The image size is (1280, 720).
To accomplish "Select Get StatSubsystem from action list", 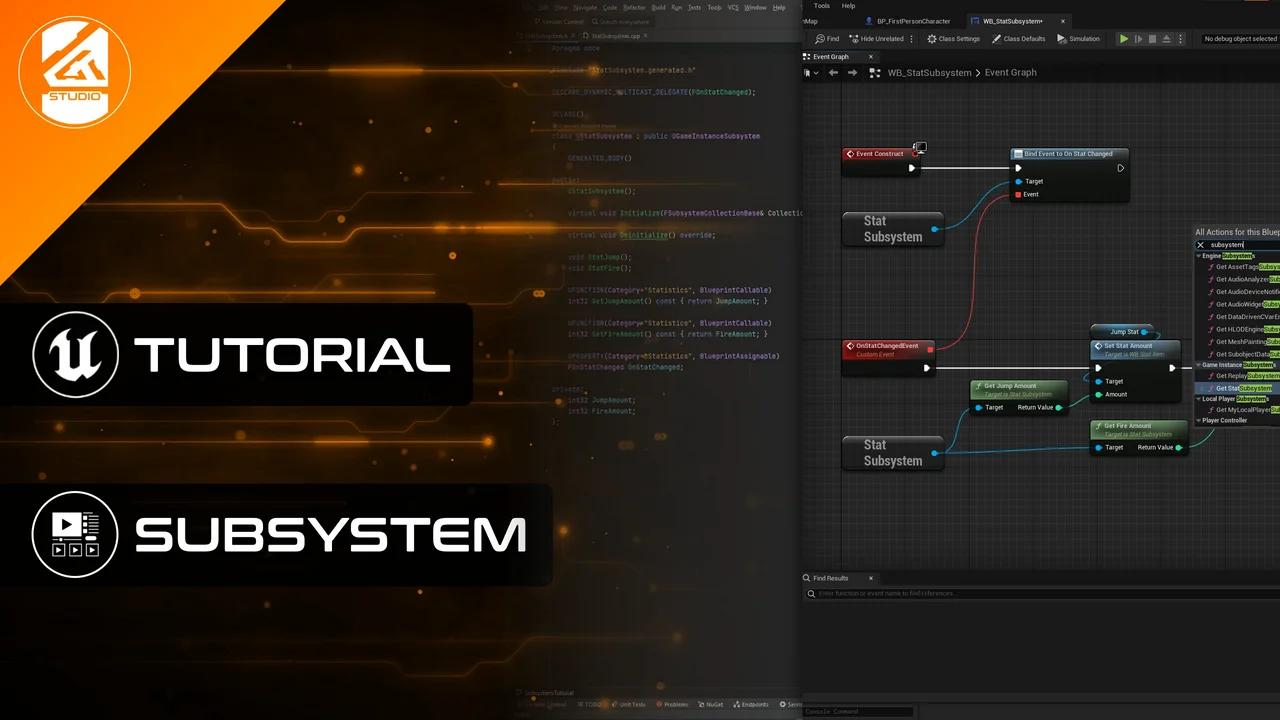I will 1244,388.
